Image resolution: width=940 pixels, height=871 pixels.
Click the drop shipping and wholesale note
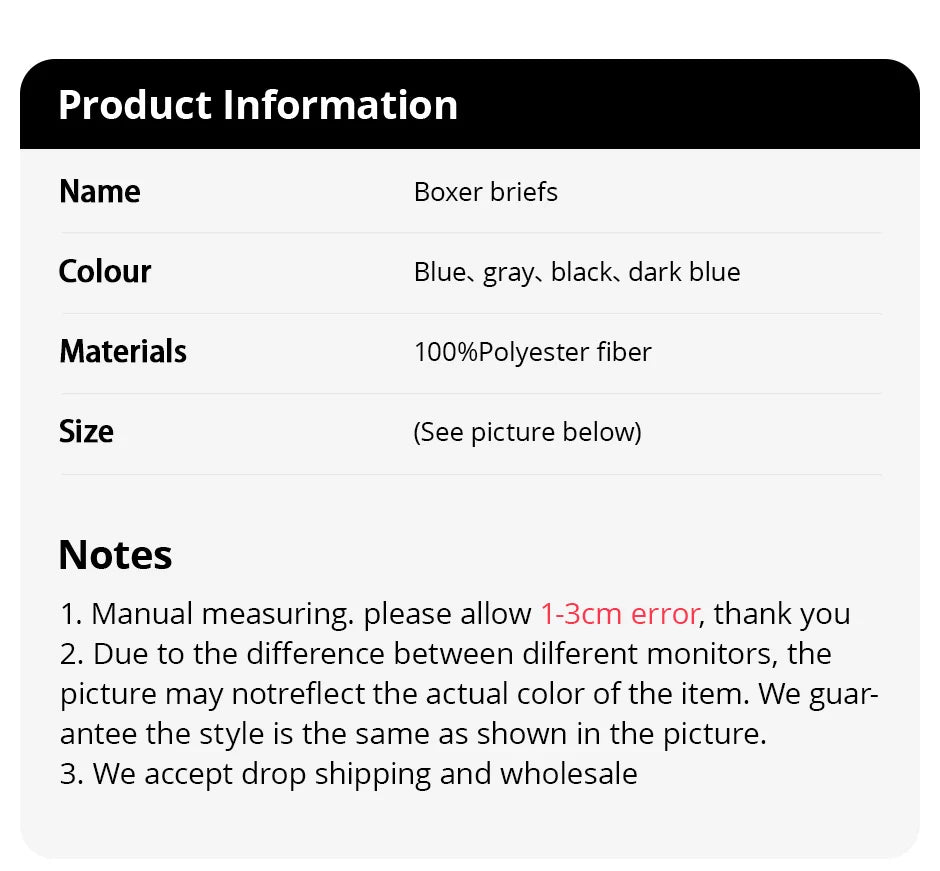click(x=348, y=774)
